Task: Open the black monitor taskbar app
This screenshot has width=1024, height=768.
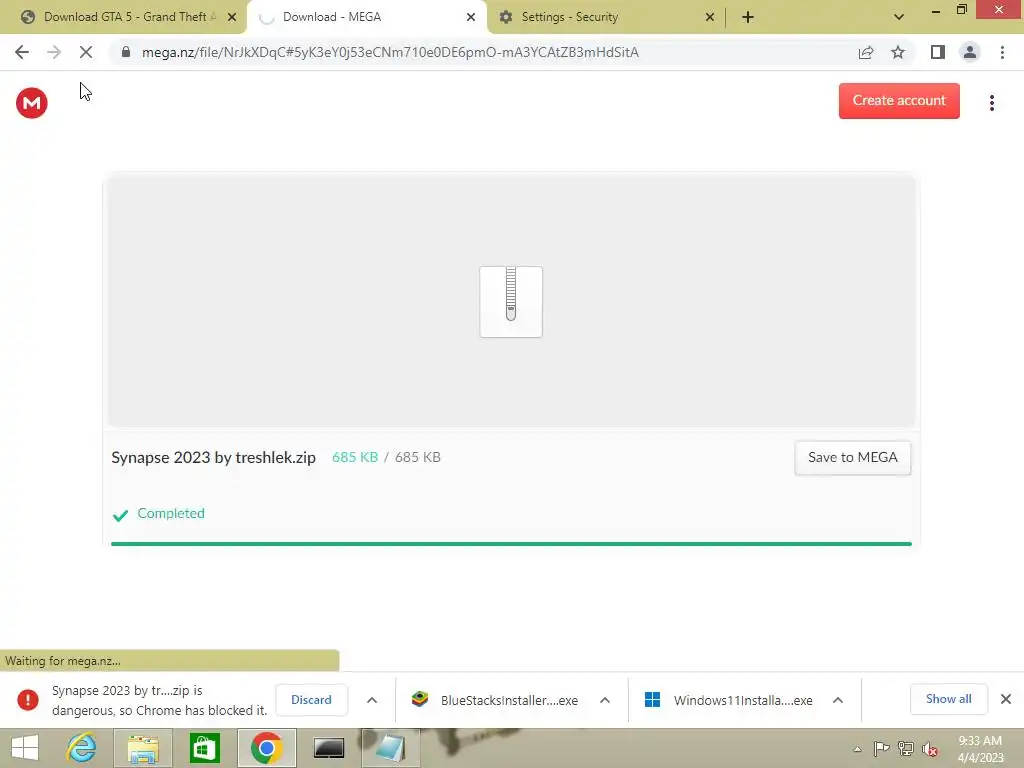Action: click(328, 748)
